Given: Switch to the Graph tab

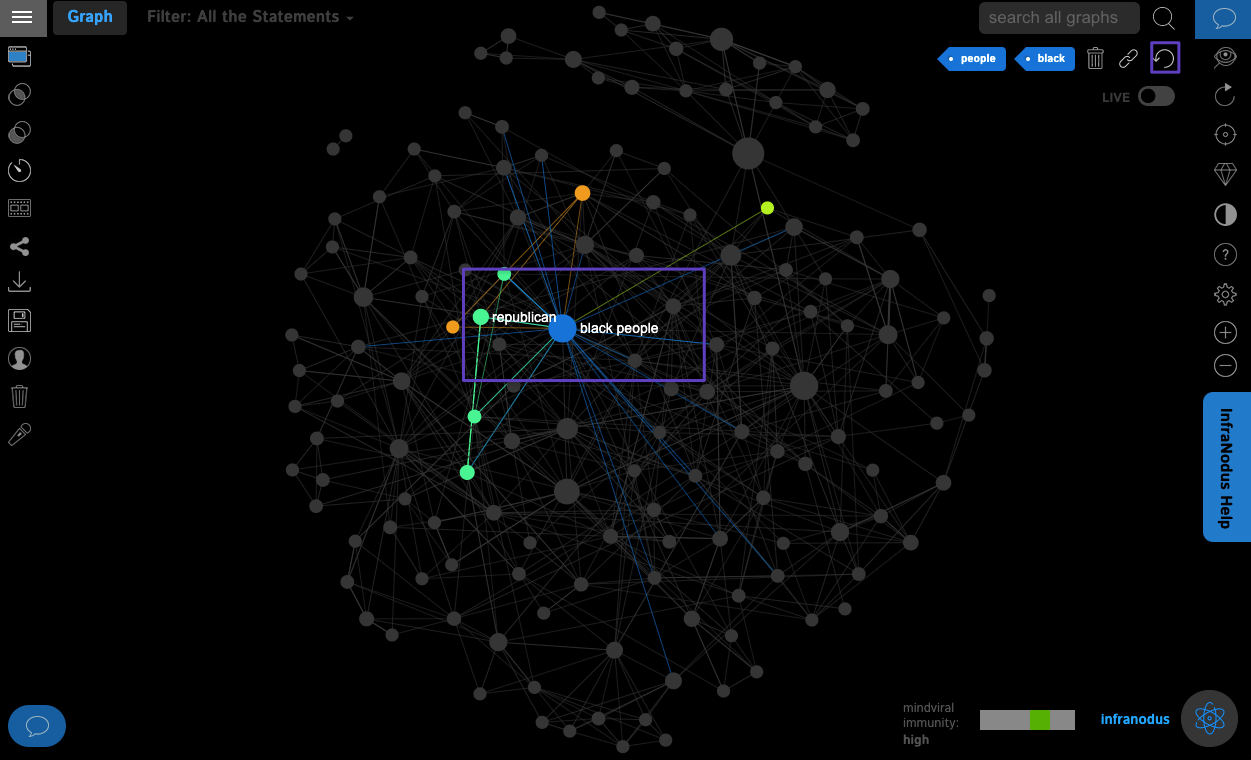Looking at the screenshot, I should click(90, 17).
